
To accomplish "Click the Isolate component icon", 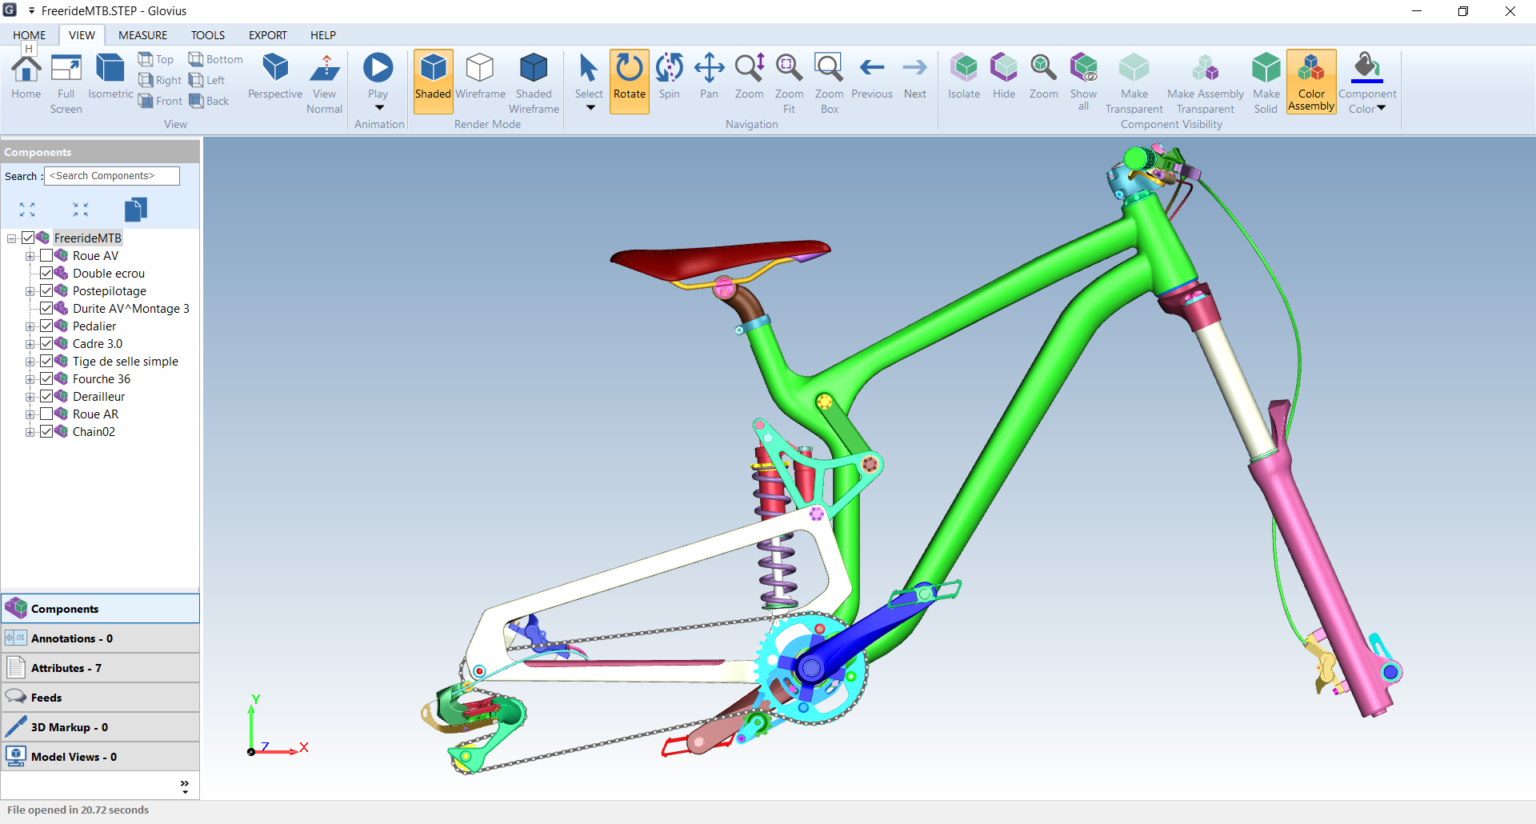I will click(x=964, y=70).
